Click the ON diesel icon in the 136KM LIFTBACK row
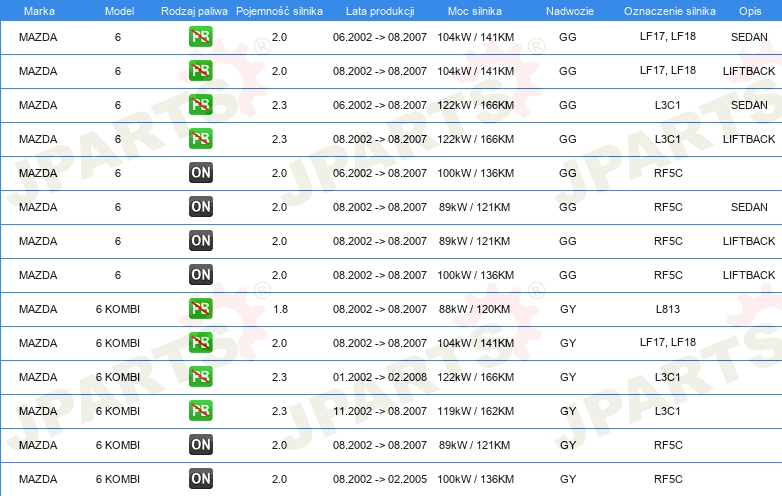Image resolution: width=782 pixels, height=496 pixels. pos(200,274)
